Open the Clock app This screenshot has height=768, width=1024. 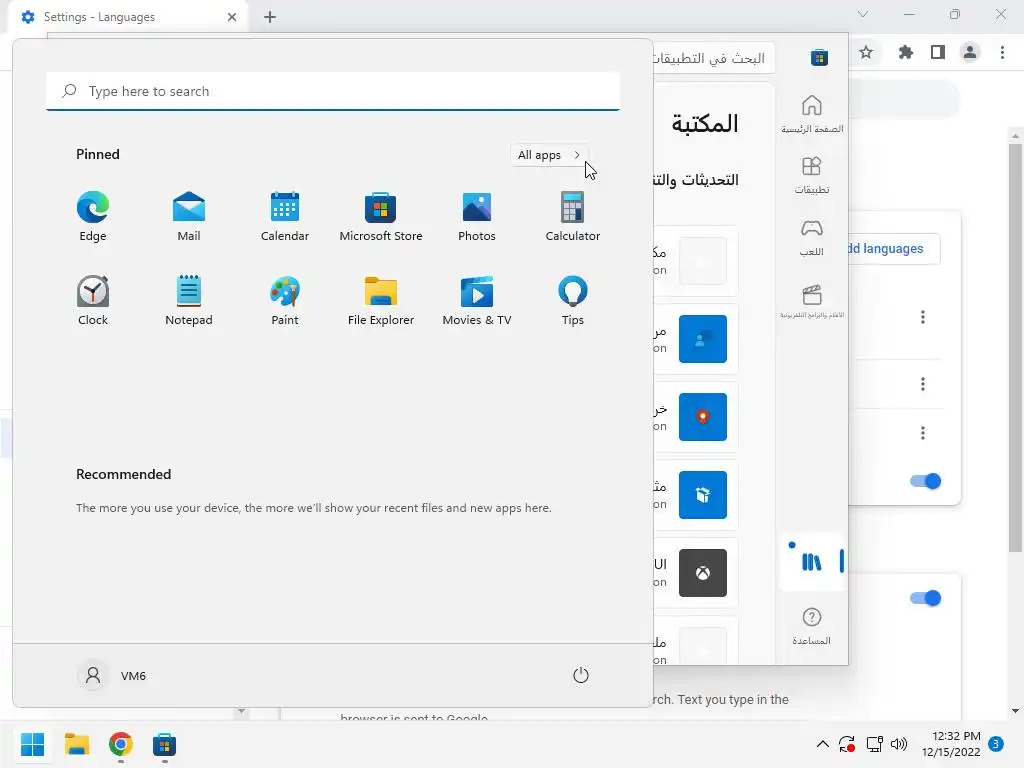[93, 300]
